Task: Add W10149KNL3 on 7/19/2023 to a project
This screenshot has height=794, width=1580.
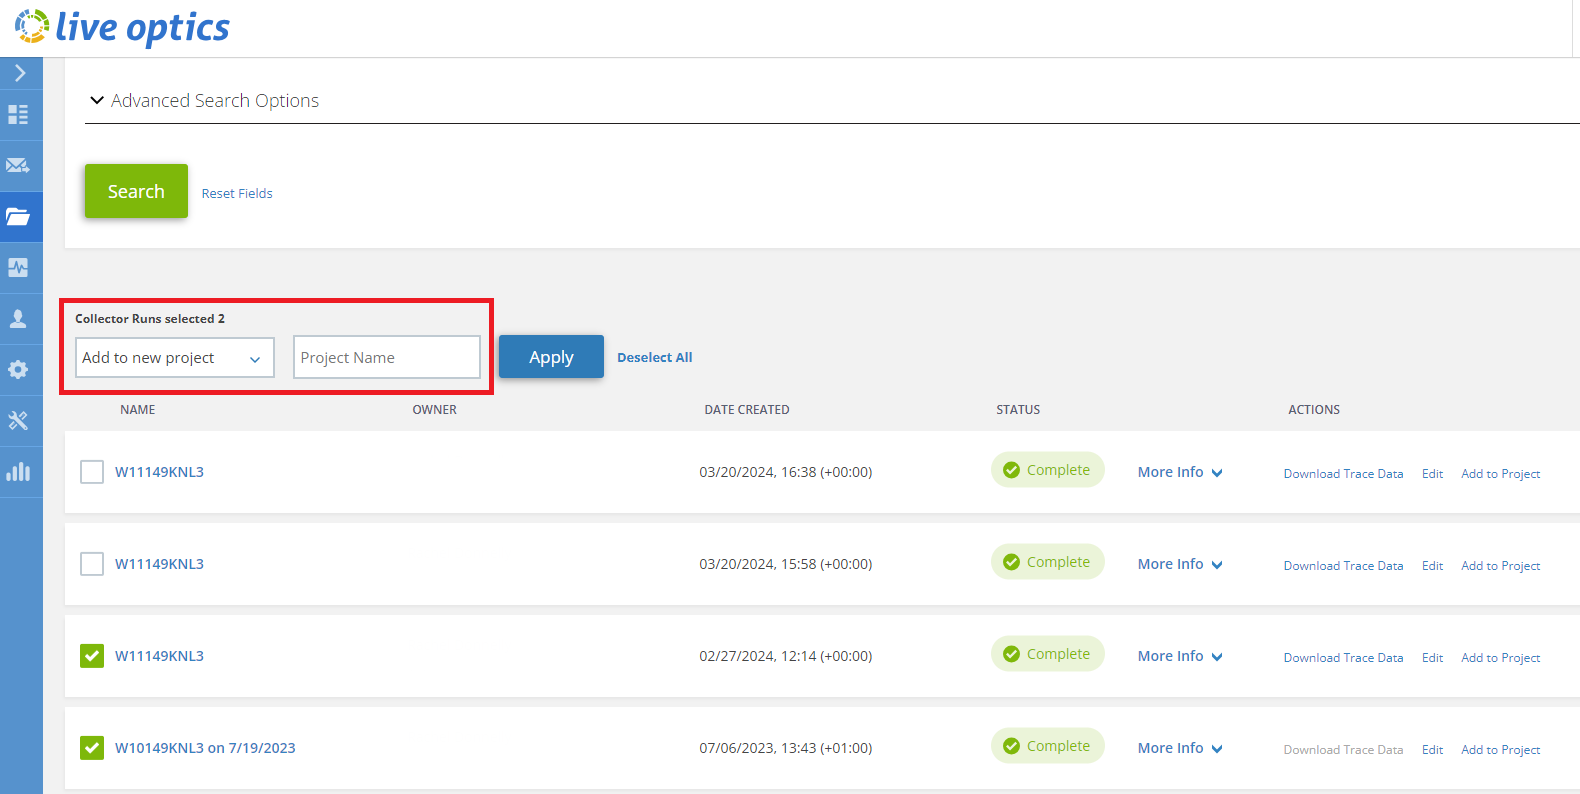Action: click(x=1501, y=750)
